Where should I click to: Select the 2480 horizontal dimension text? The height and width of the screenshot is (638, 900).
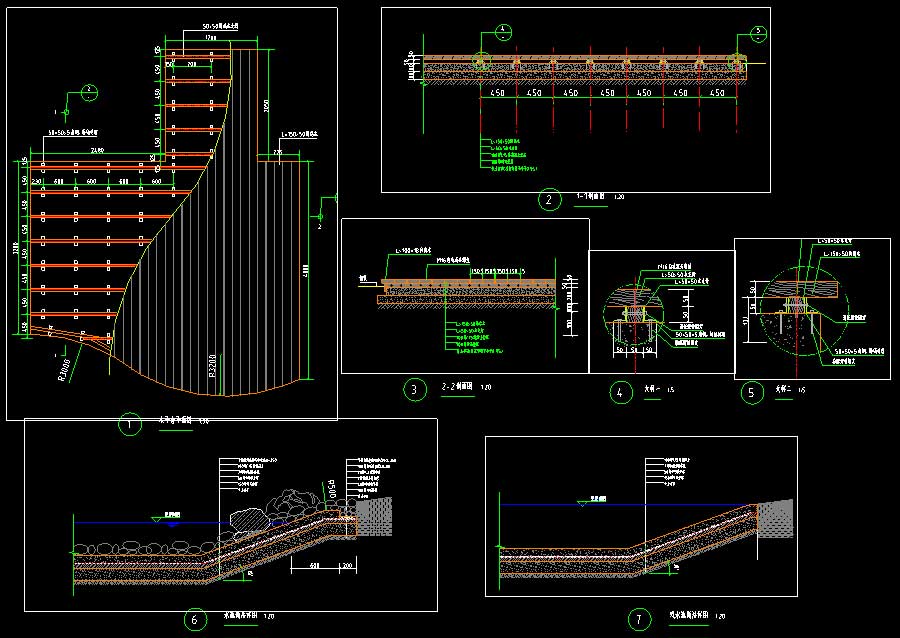(97, 151)
